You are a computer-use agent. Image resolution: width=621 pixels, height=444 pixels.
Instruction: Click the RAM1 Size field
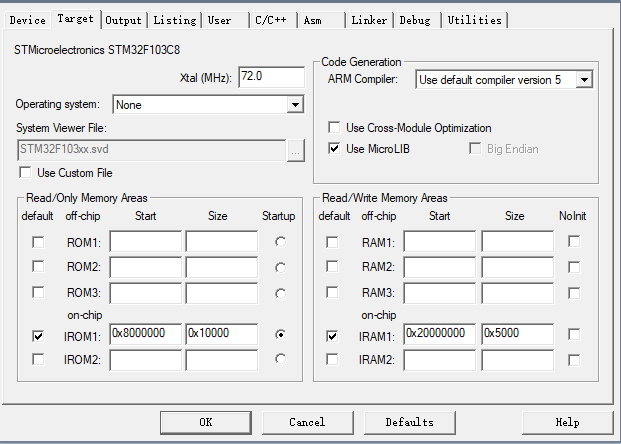(518, 241)
